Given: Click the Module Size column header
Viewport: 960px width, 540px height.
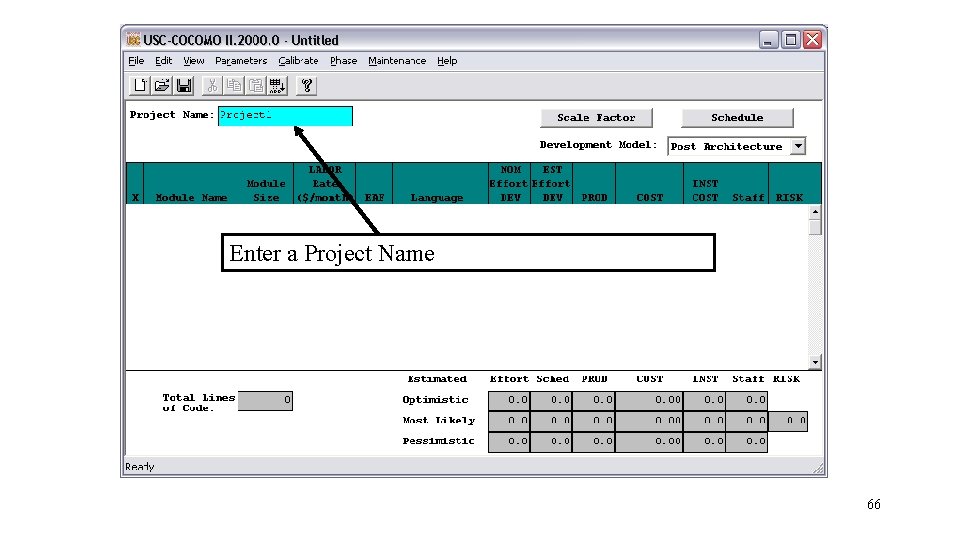Looking at the screenshot, I should coord(266,190).
